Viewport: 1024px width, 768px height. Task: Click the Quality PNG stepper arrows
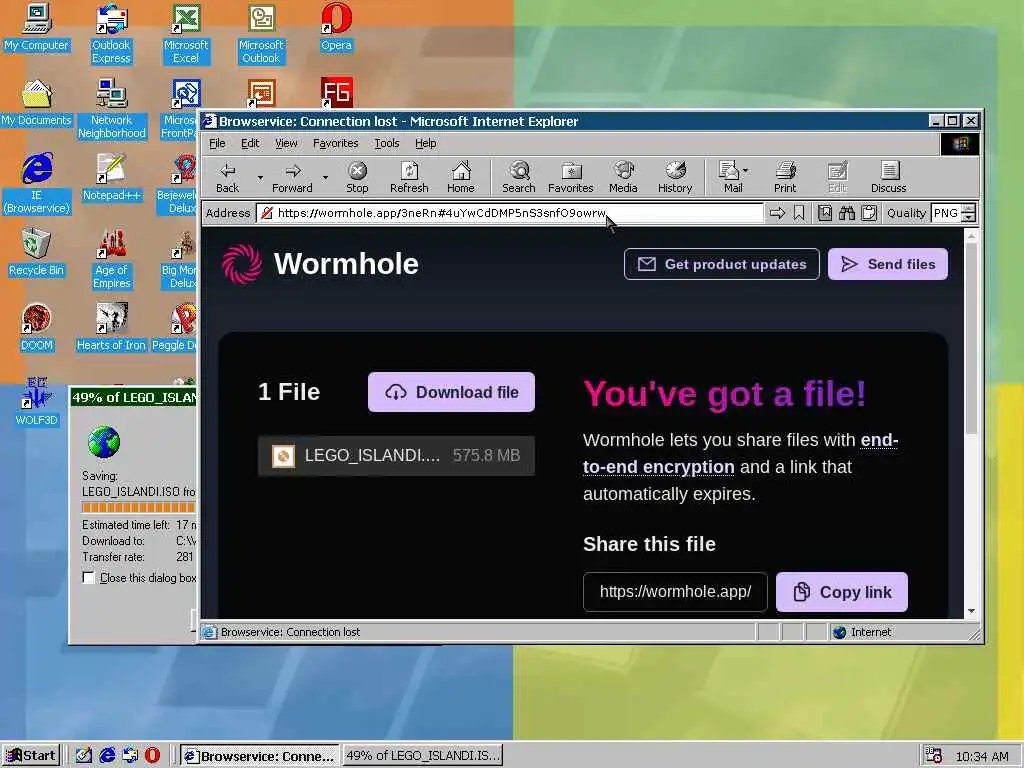click(x=969, y=213)
